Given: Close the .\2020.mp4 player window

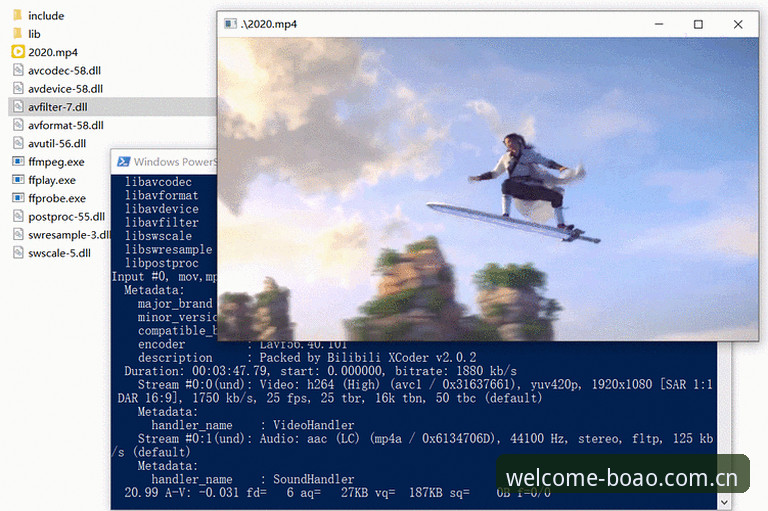Looking at the screenshot, I should coord(738,24).
